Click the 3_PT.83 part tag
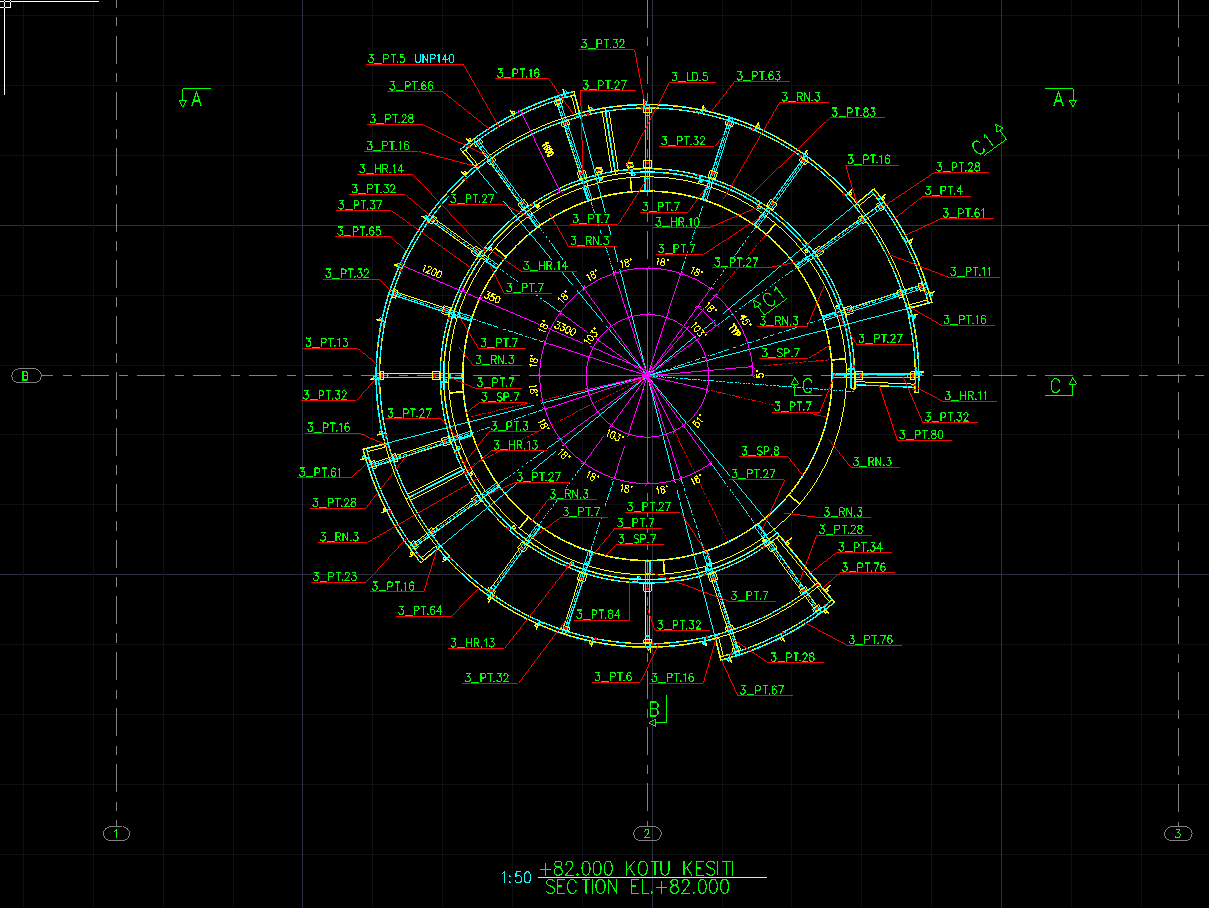 pos(853,112)
